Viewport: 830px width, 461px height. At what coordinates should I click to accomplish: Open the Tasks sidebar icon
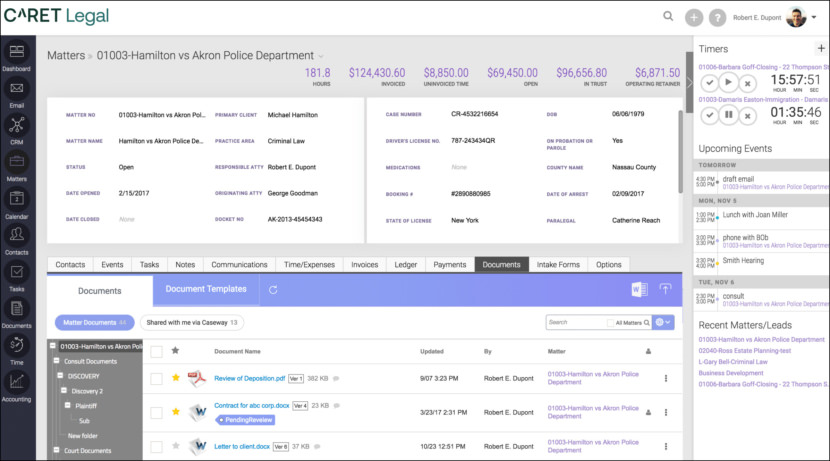[x=16, y=272]
